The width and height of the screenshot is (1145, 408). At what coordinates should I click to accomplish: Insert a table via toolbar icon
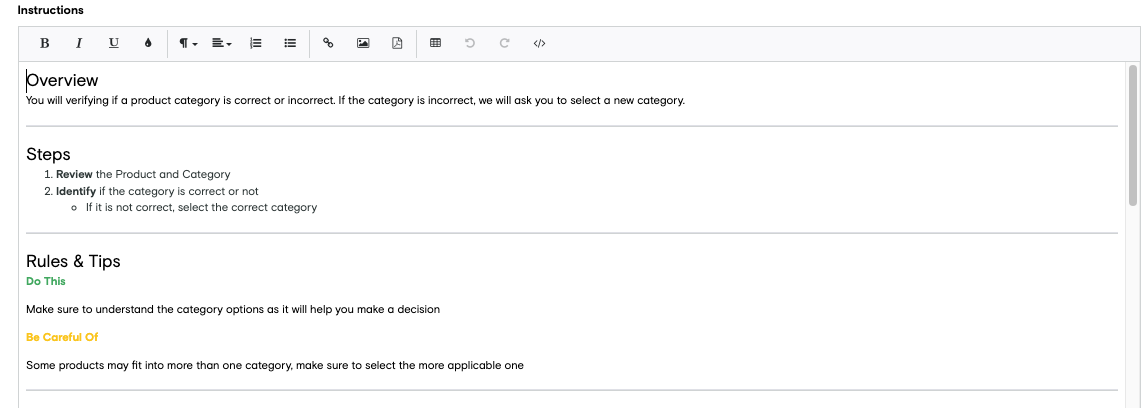[435, 43]
